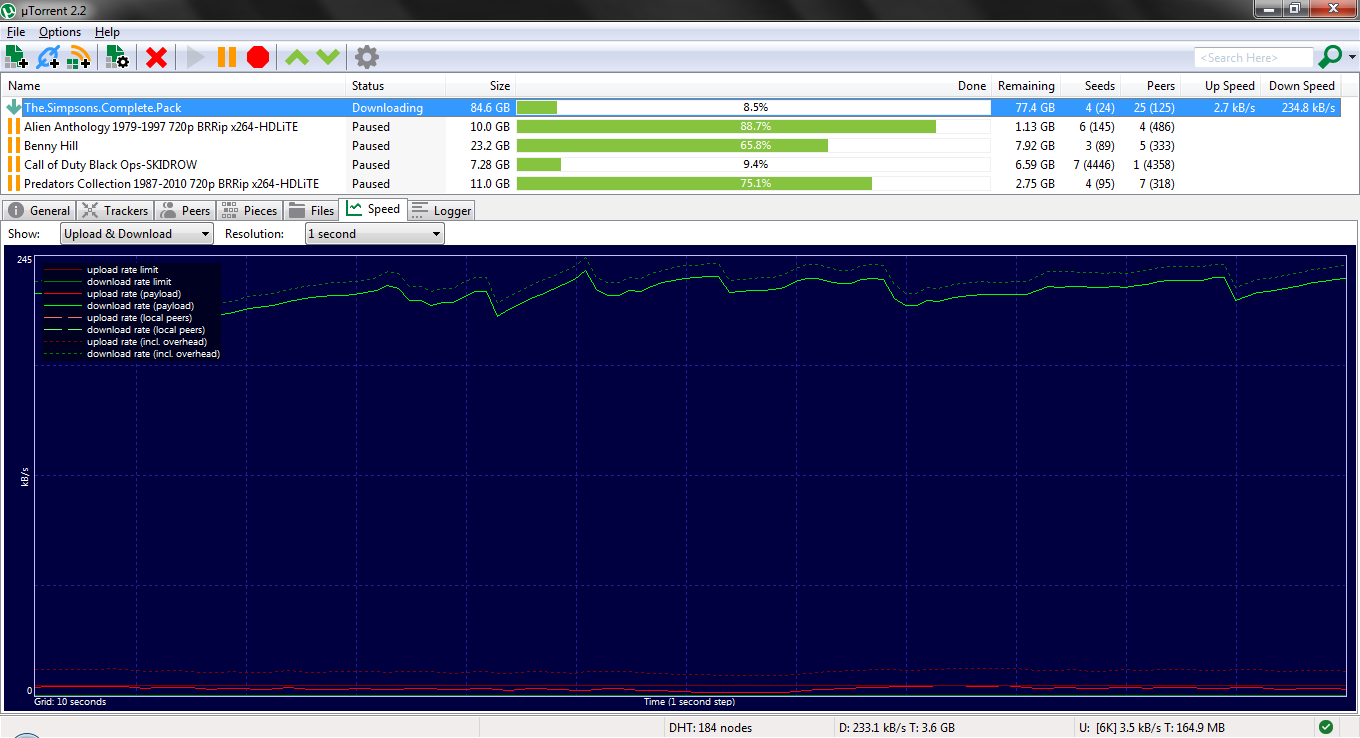Click the 88.7% progress bar for Alien Anthology
The image size is (1360, 738).
[753, 127]
